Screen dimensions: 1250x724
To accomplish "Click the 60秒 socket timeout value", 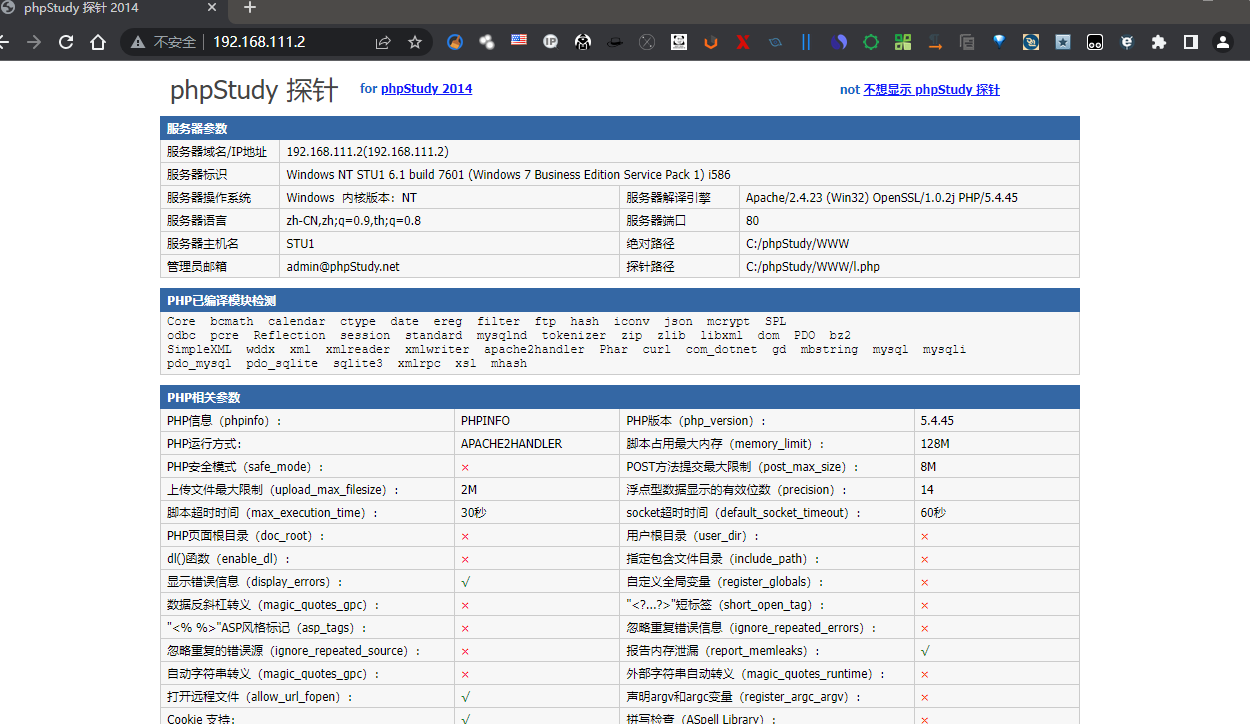I will pyautogui.click(x=934, y=513).
